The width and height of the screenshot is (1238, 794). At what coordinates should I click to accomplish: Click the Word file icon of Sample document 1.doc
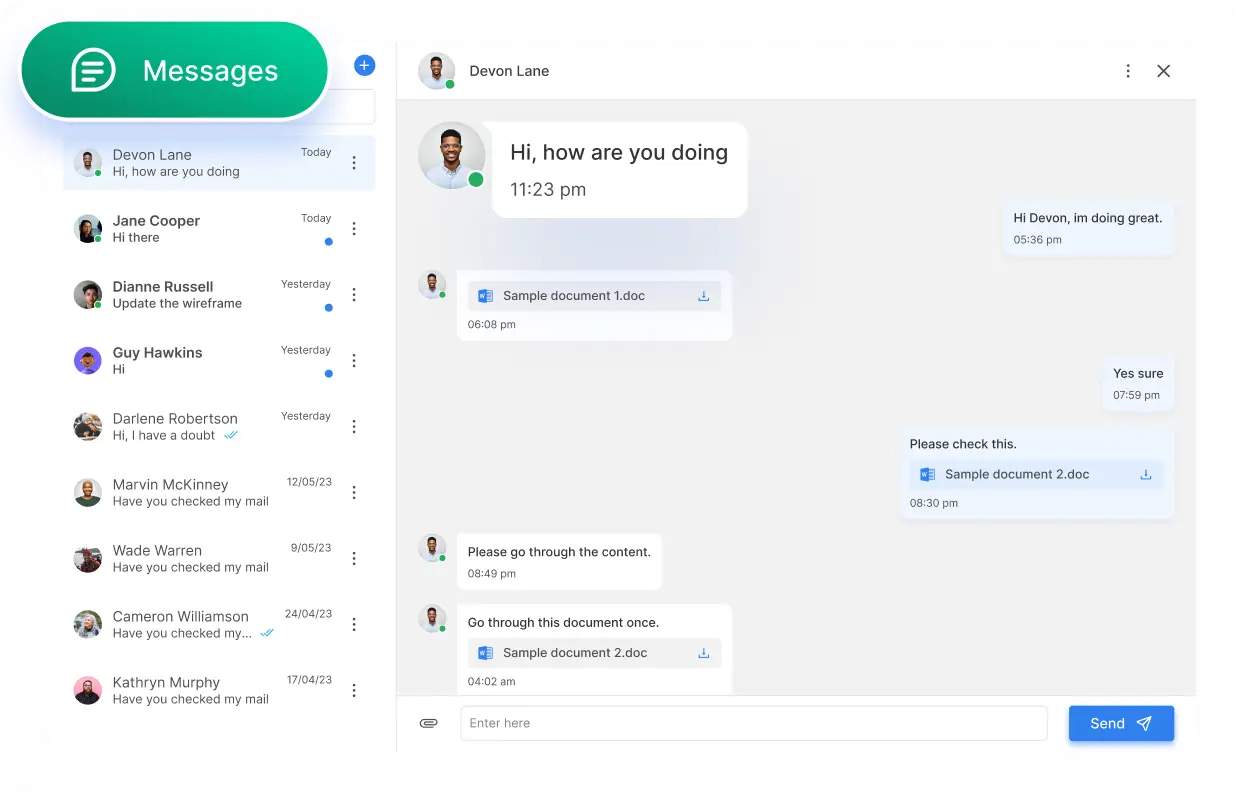click(x=486, y=296)
